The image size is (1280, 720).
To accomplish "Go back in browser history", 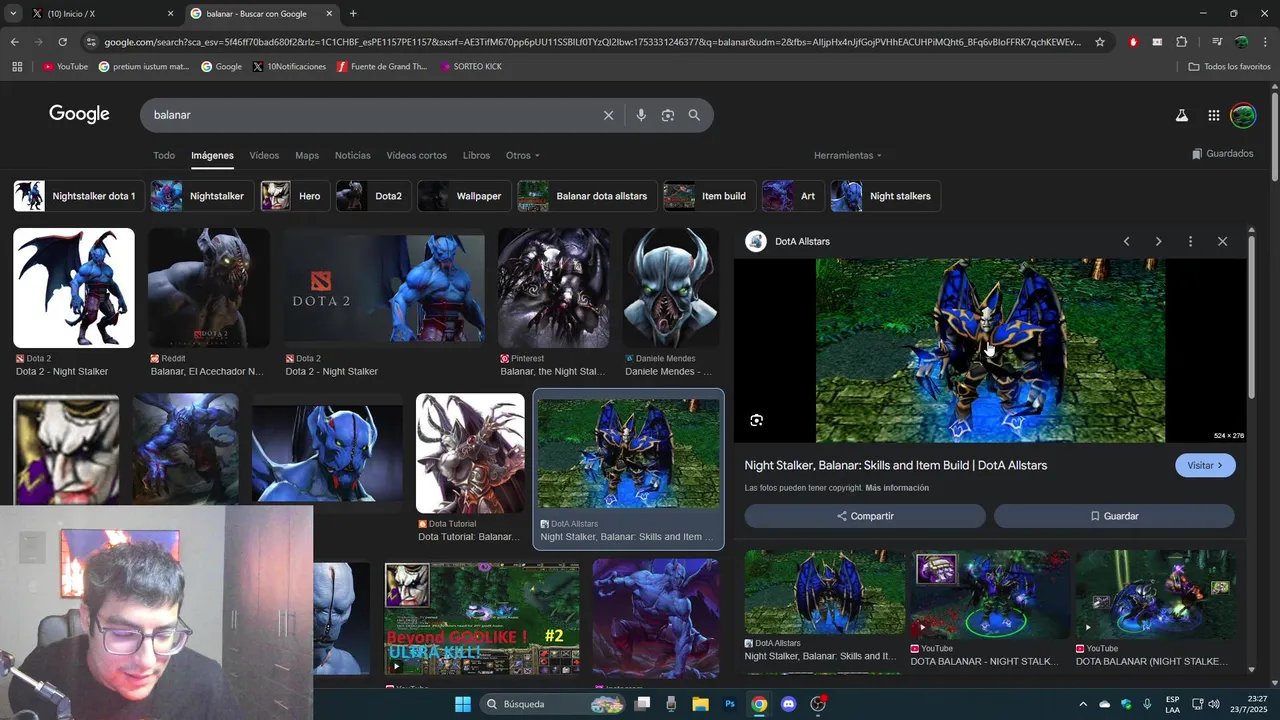I will (14, 42).
